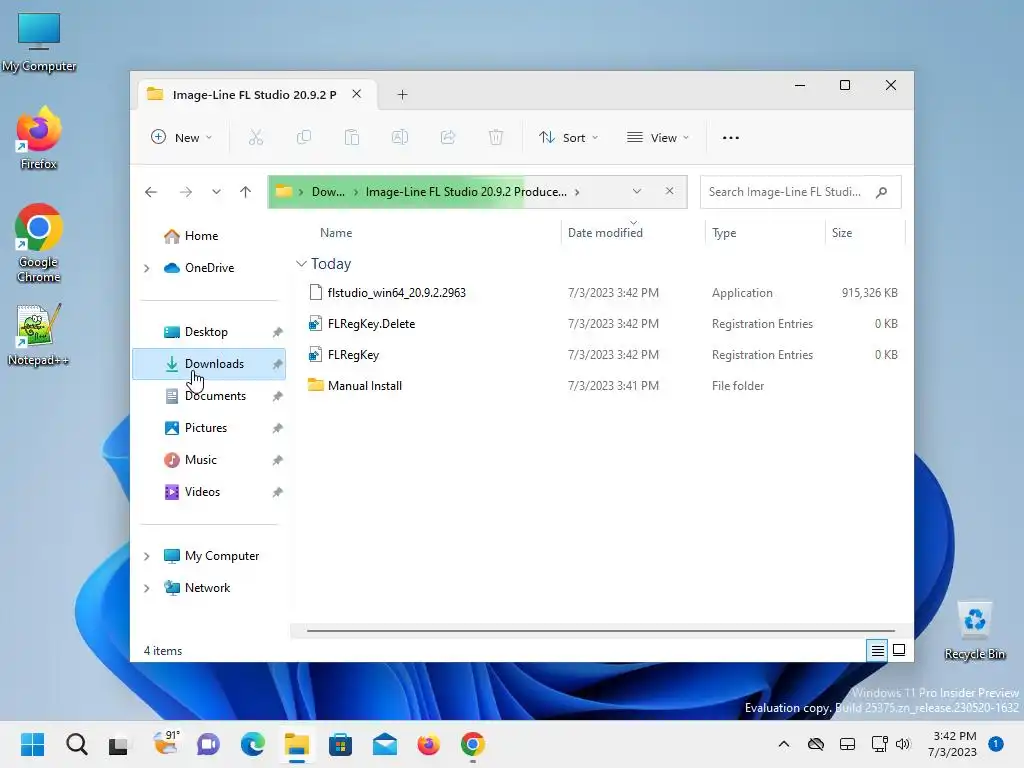Expand My Computer tree node
This screenshot has width=1024, height=768.
pyautogui.click(x=147, y=556)
